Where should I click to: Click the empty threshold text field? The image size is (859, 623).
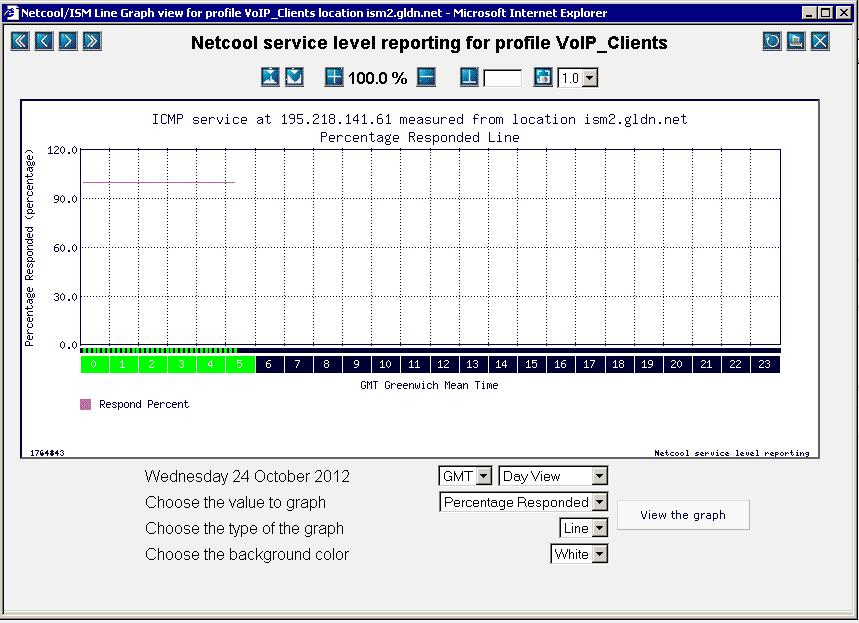(x=502, y=78)
